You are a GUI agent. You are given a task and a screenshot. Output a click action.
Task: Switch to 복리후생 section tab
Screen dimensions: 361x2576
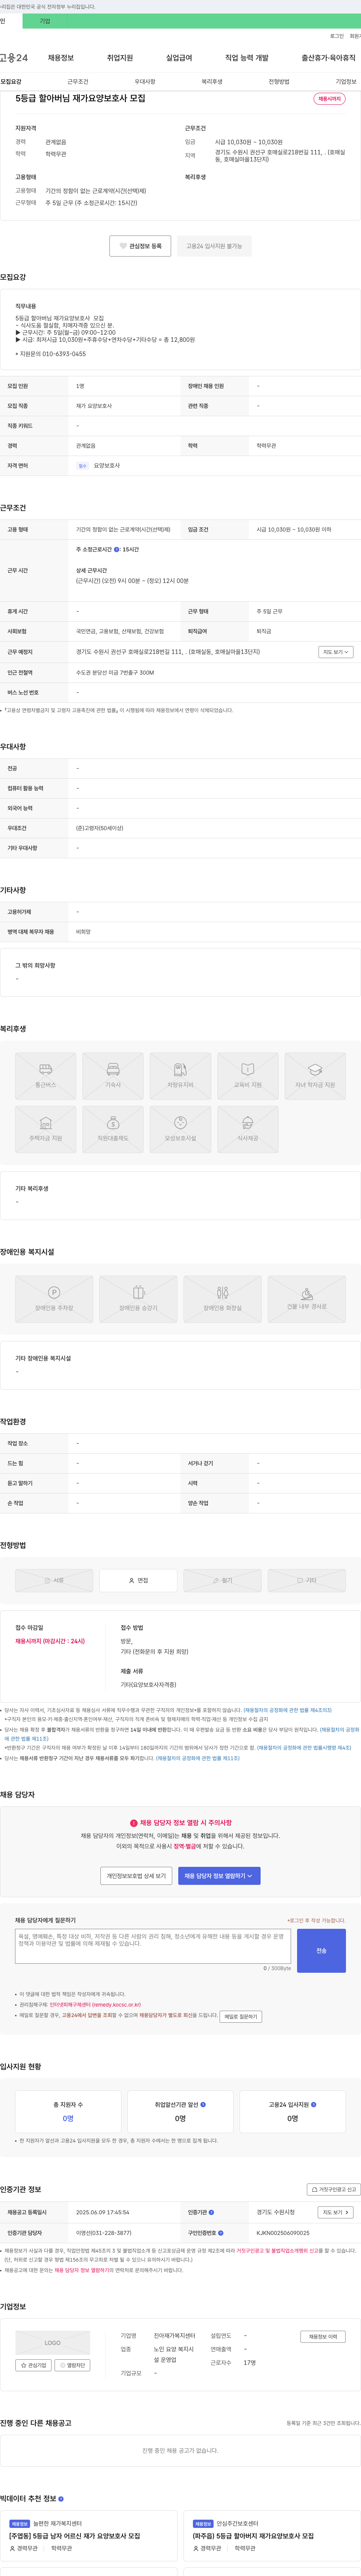click(212, 82)
